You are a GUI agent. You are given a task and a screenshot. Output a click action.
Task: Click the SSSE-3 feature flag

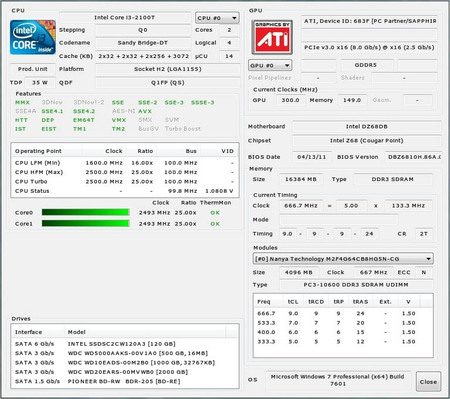(x=203, y=102)
